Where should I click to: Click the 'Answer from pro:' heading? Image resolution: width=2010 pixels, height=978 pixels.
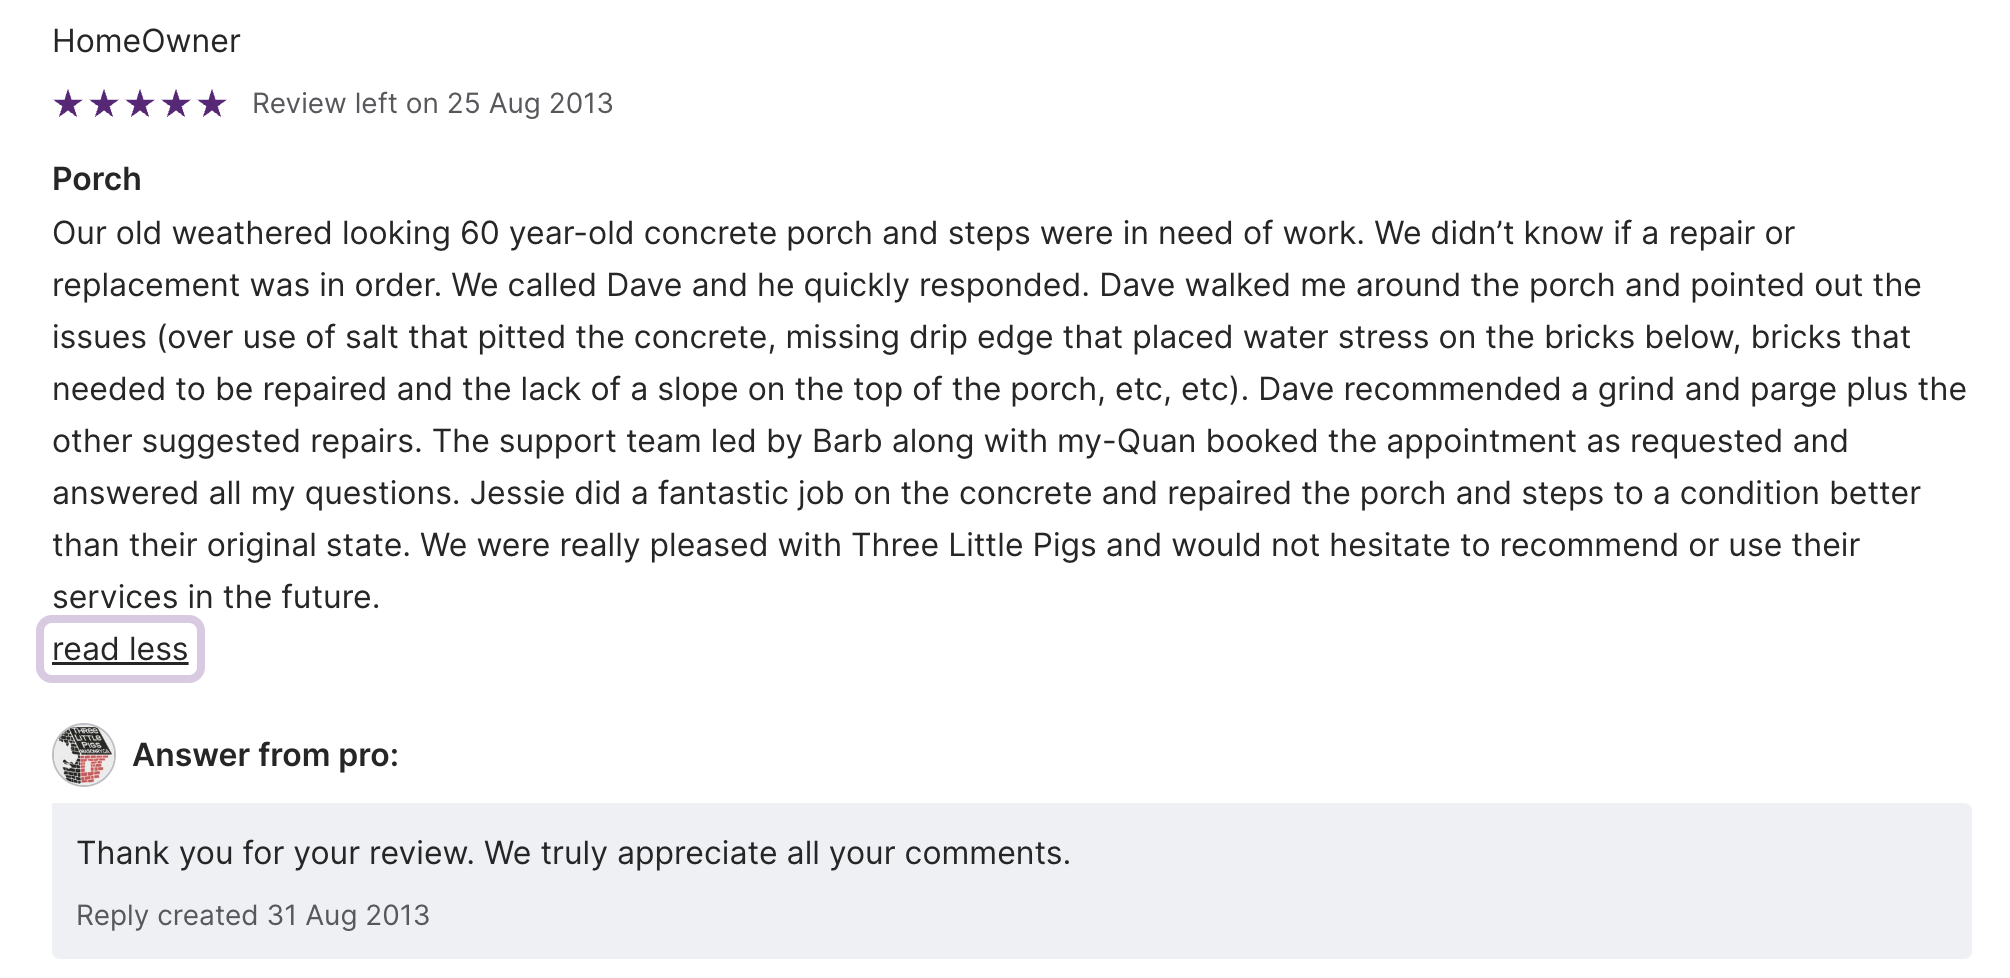[265, 755]
